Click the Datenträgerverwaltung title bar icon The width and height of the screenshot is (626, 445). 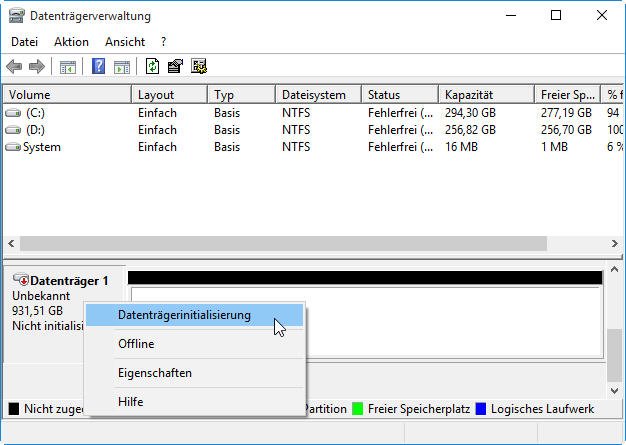tap(17, 16)
